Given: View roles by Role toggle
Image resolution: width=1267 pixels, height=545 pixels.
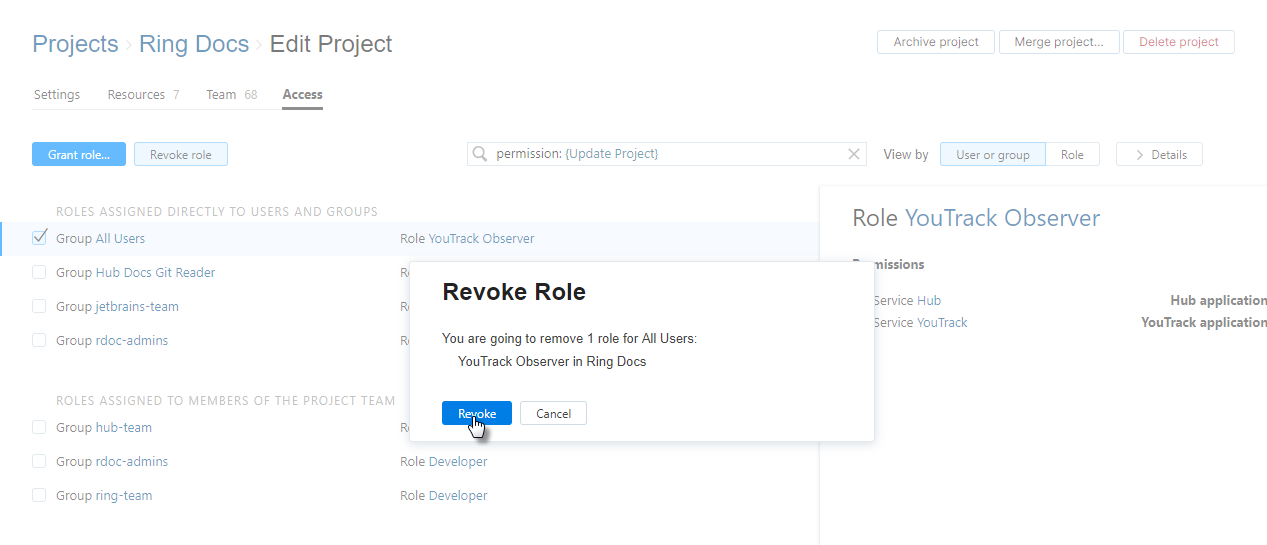Looking at the screenshot, I should point(1072,155).
